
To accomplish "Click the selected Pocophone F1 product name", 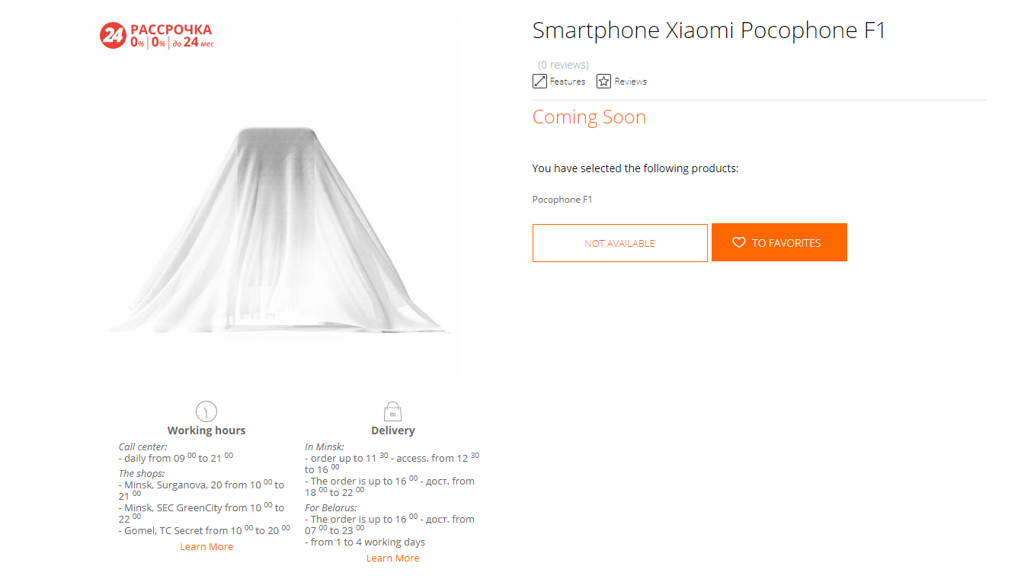I will (562, 199).
